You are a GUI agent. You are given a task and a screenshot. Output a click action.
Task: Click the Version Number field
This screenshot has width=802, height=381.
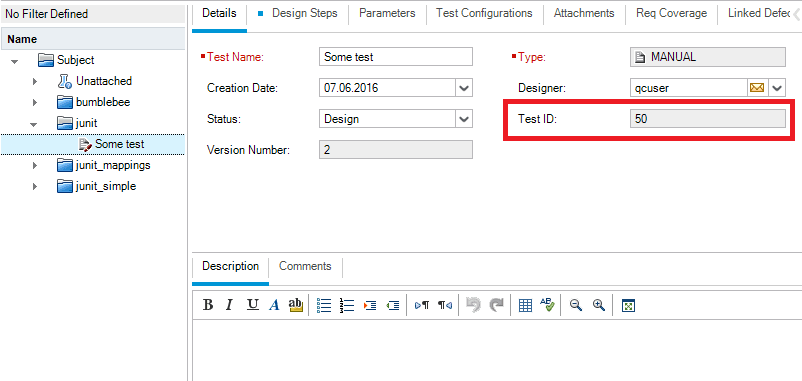[x=396, y=150]
